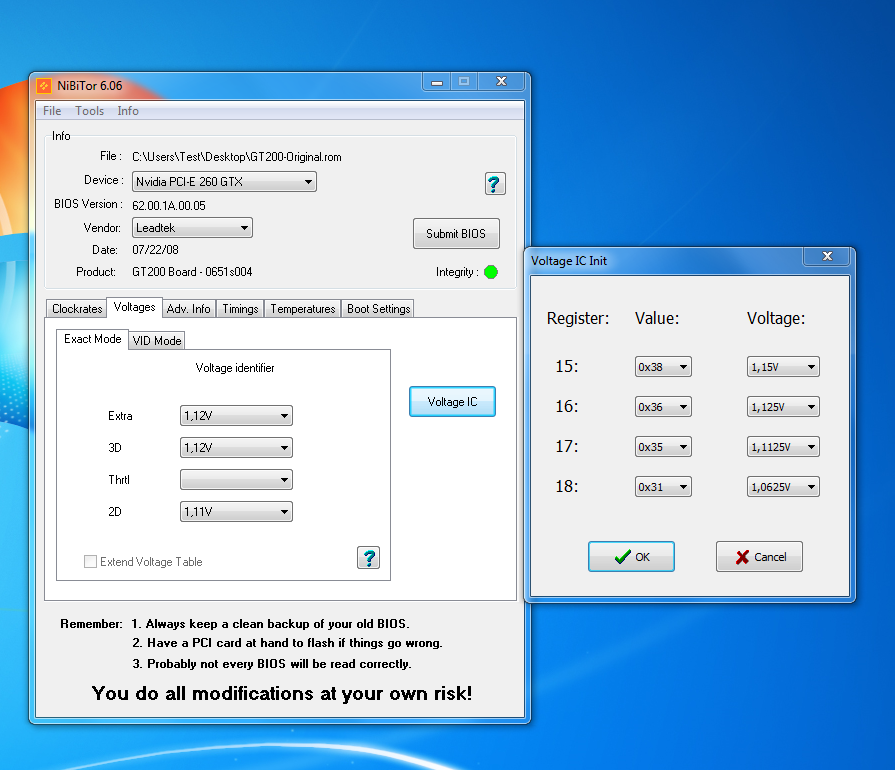Viewport: 895px width, 770px height.
Task: Expand the empty Thrtl voltage dropdown
Action: 236,480
